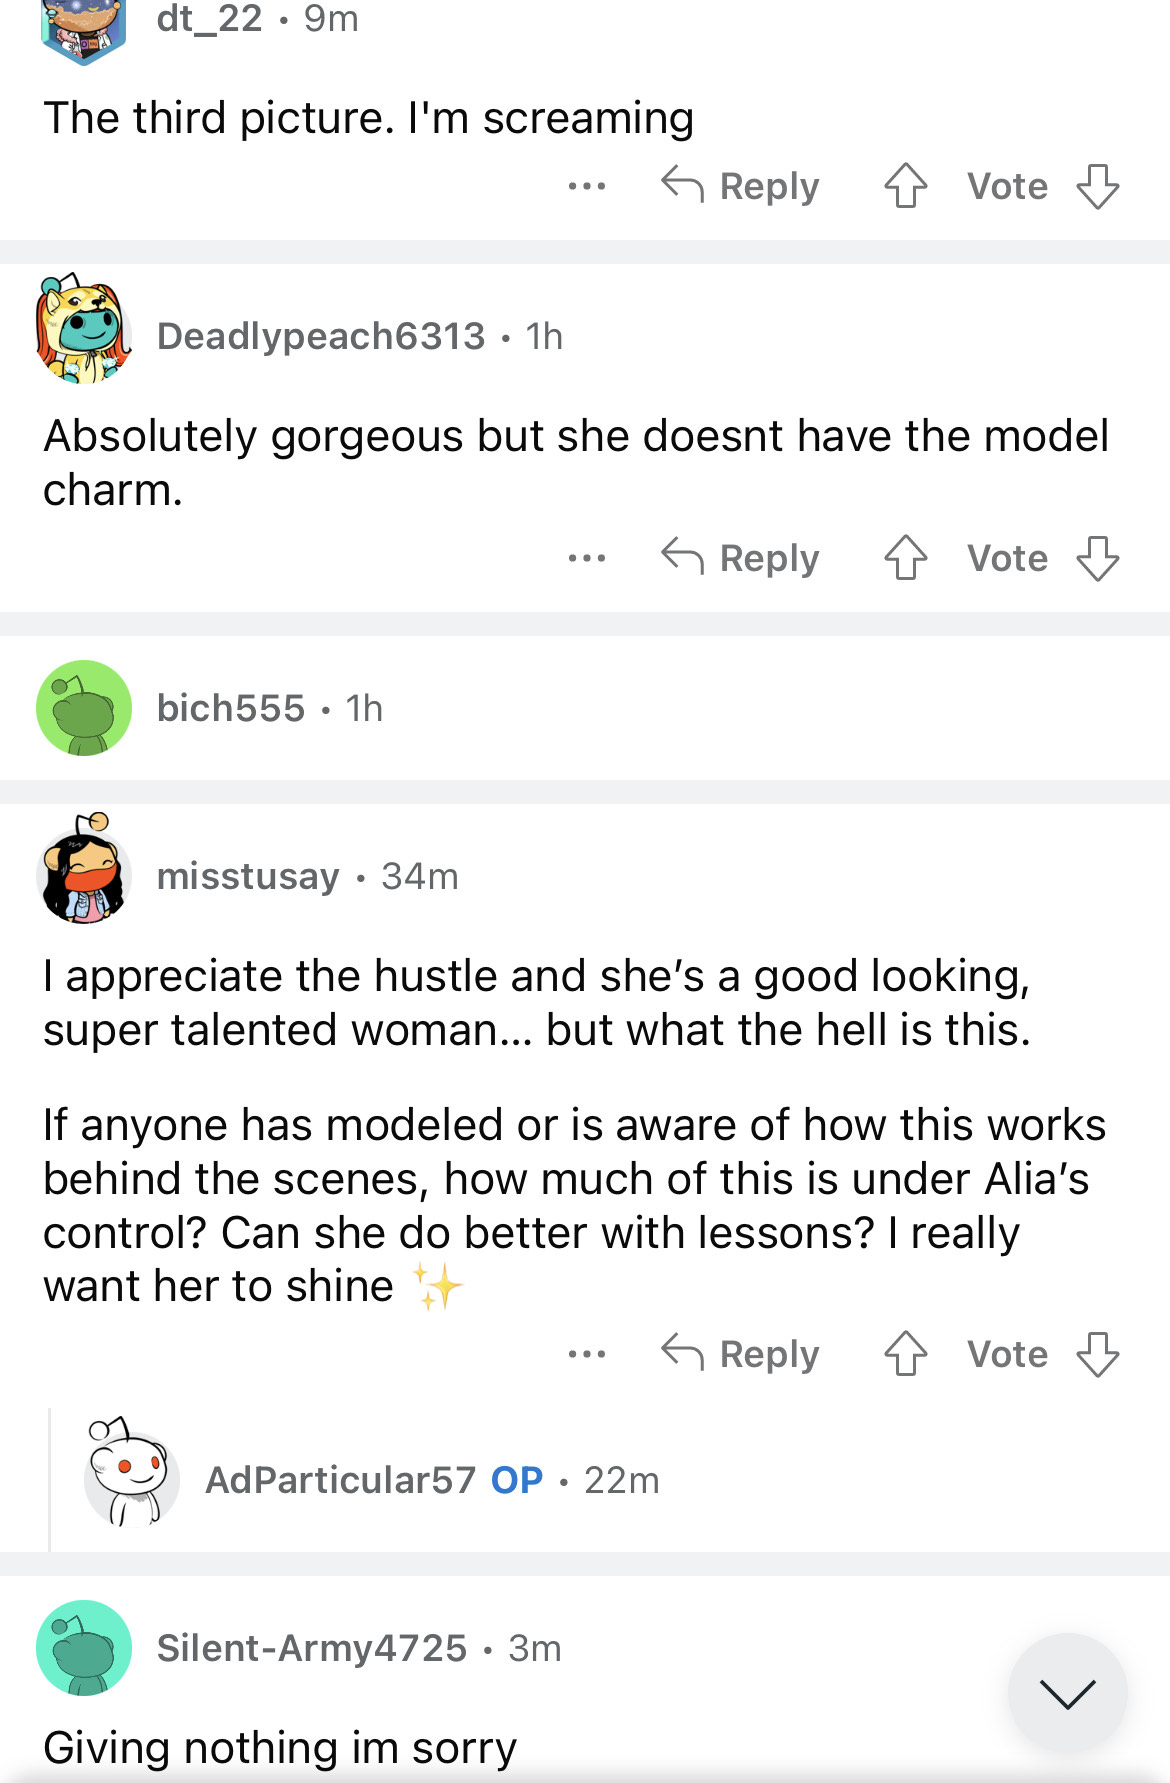Downvote dt_22's third picture comment

point(1097,186)
